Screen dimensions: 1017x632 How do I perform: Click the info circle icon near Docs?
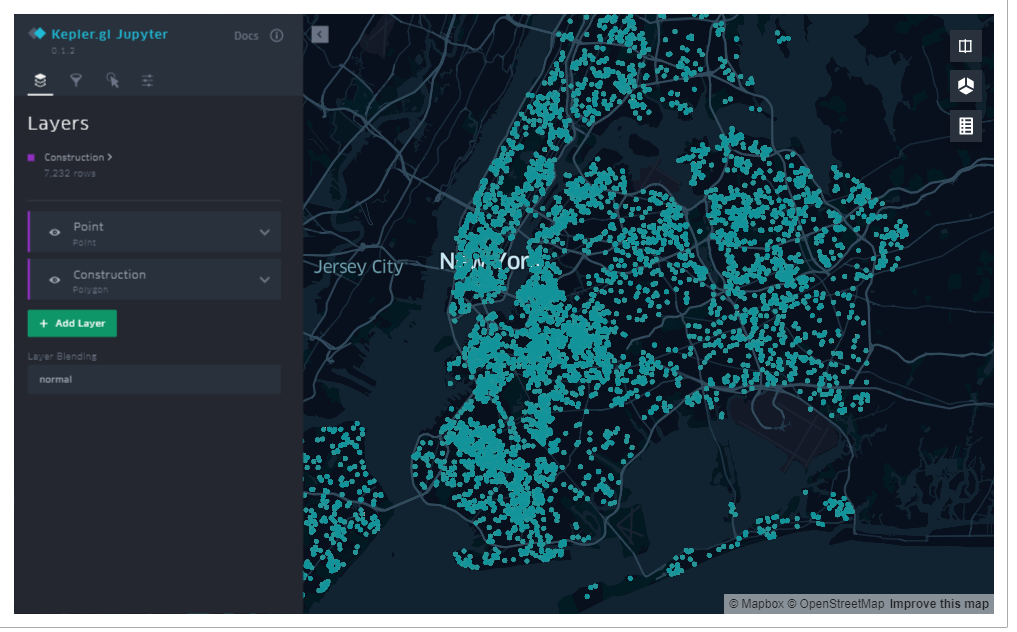(277, 36)
